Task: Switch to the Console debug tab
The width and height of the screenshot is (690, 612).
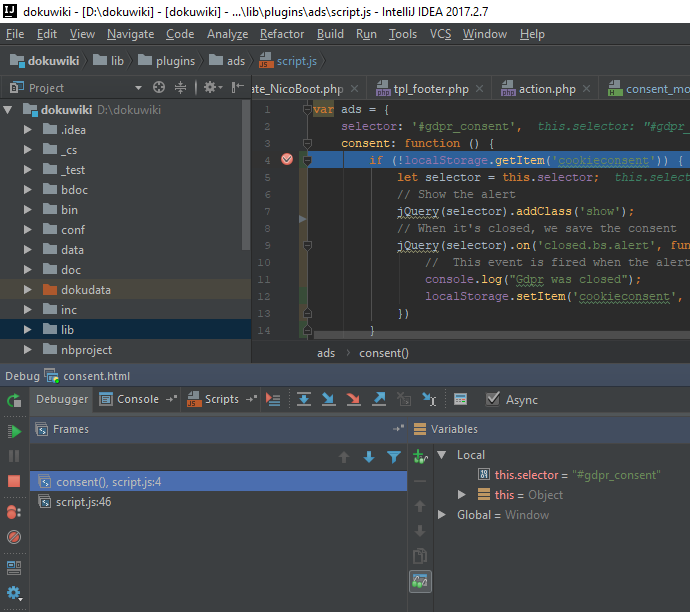Action: pyautogui.click(x=138, y=399)
